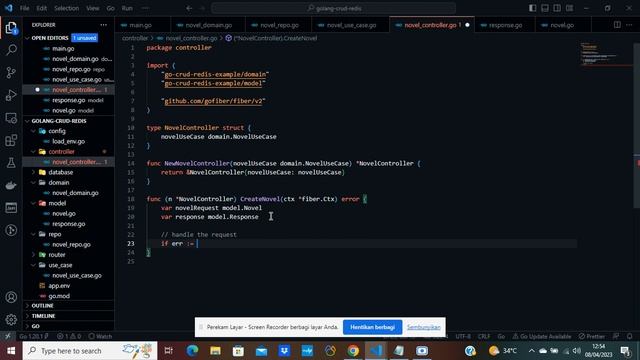Toggle the primary side bar layout icon
This screenshot has height=360, width=640.
coord(533,8)
